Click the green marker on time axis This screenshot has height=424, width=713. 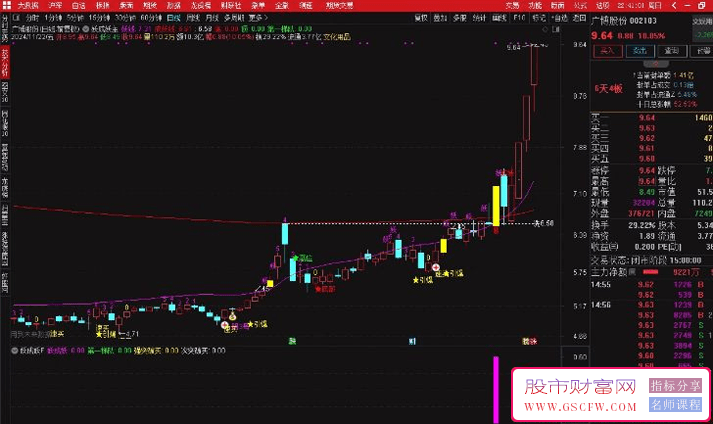coord(292,341)
